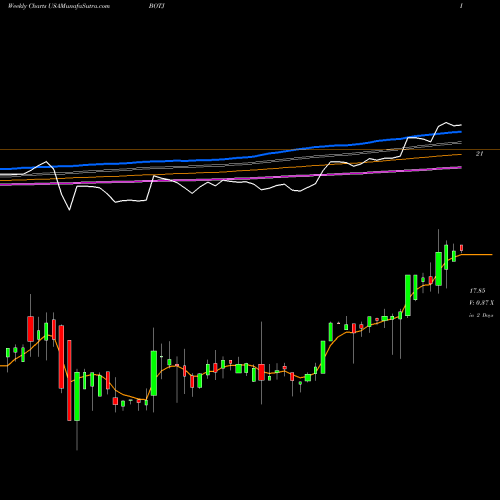Click the tallest red candlestick near the chart low
This screenshot has height=500, width=500.
coord(69,380)
